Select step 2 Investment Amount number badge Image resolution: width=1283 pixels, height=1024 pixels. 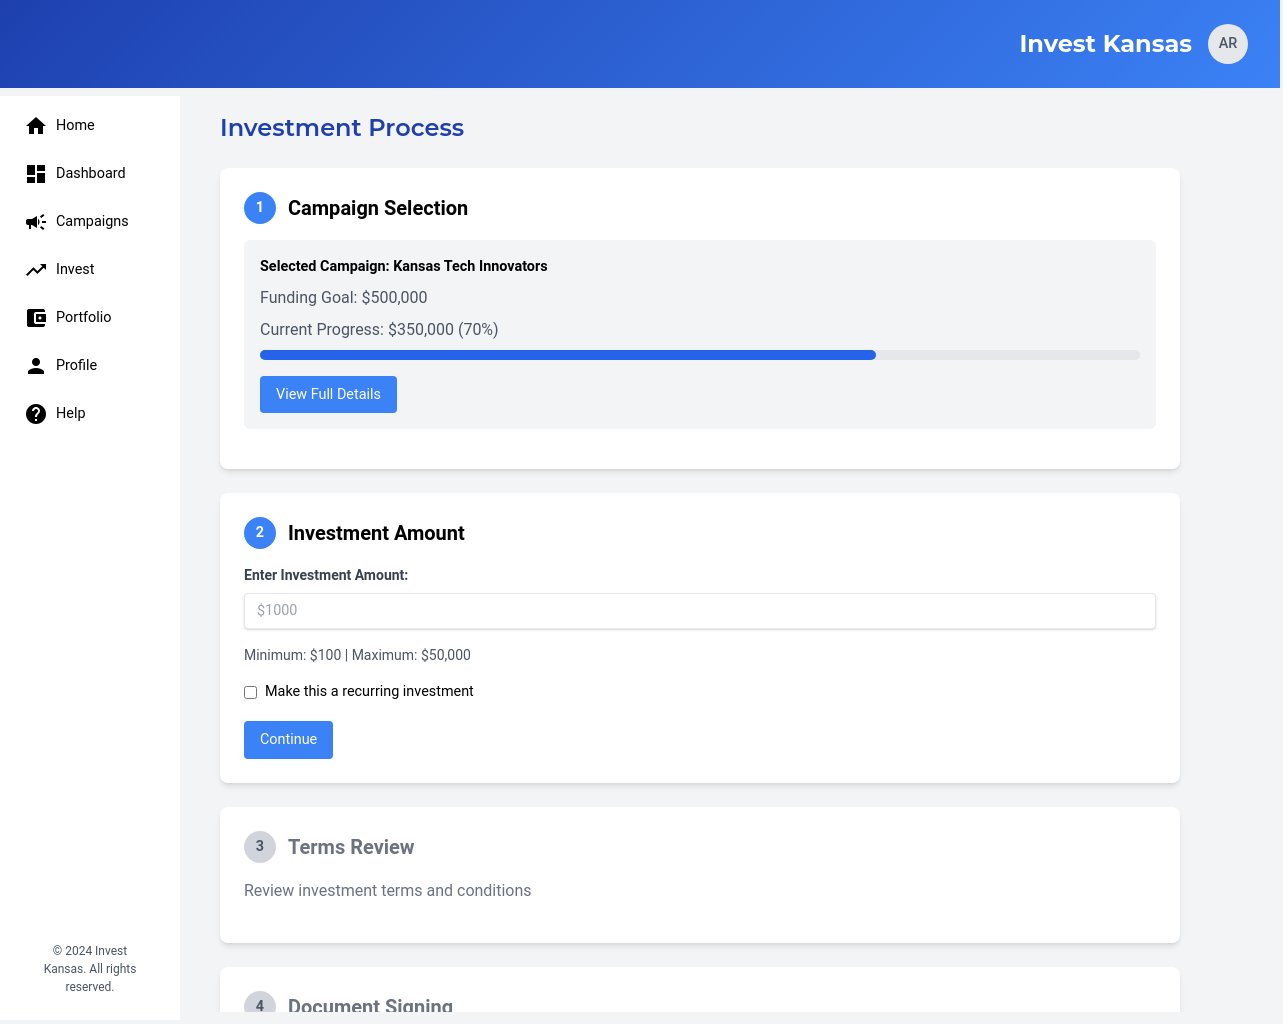pos(260,533)
